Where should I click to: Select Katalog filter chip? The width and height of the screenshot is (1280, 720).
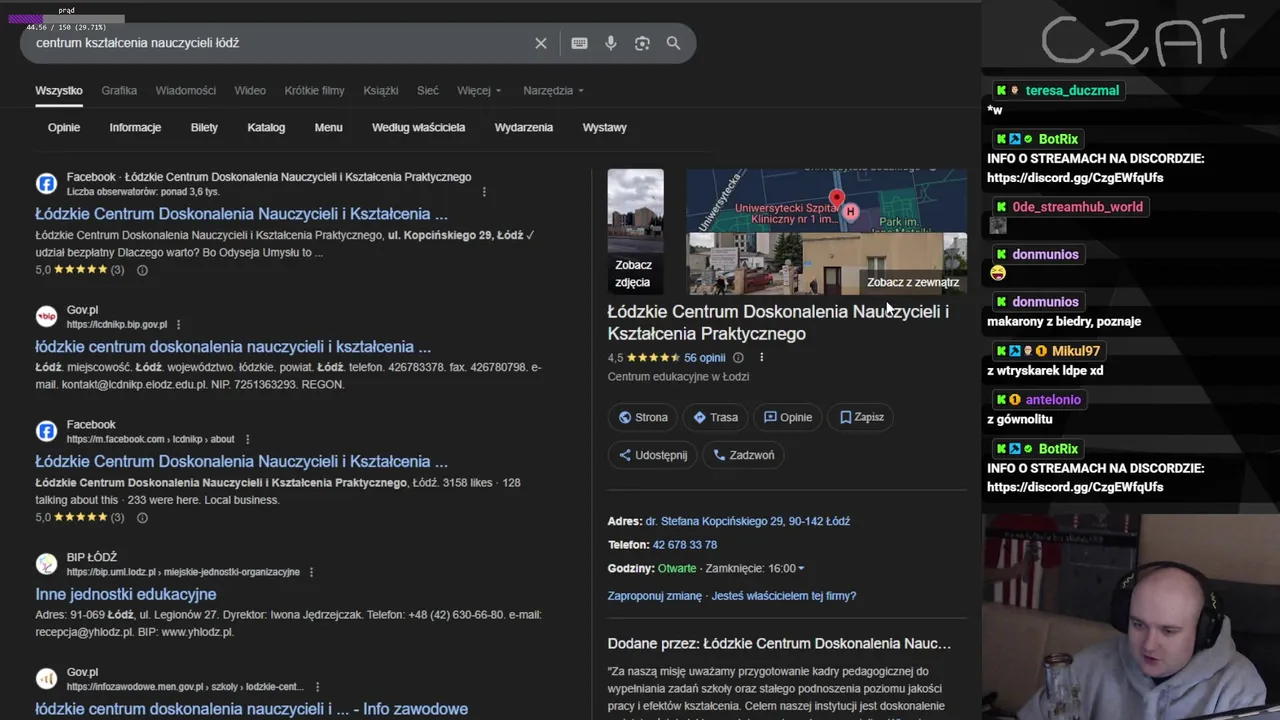point(266,127)
